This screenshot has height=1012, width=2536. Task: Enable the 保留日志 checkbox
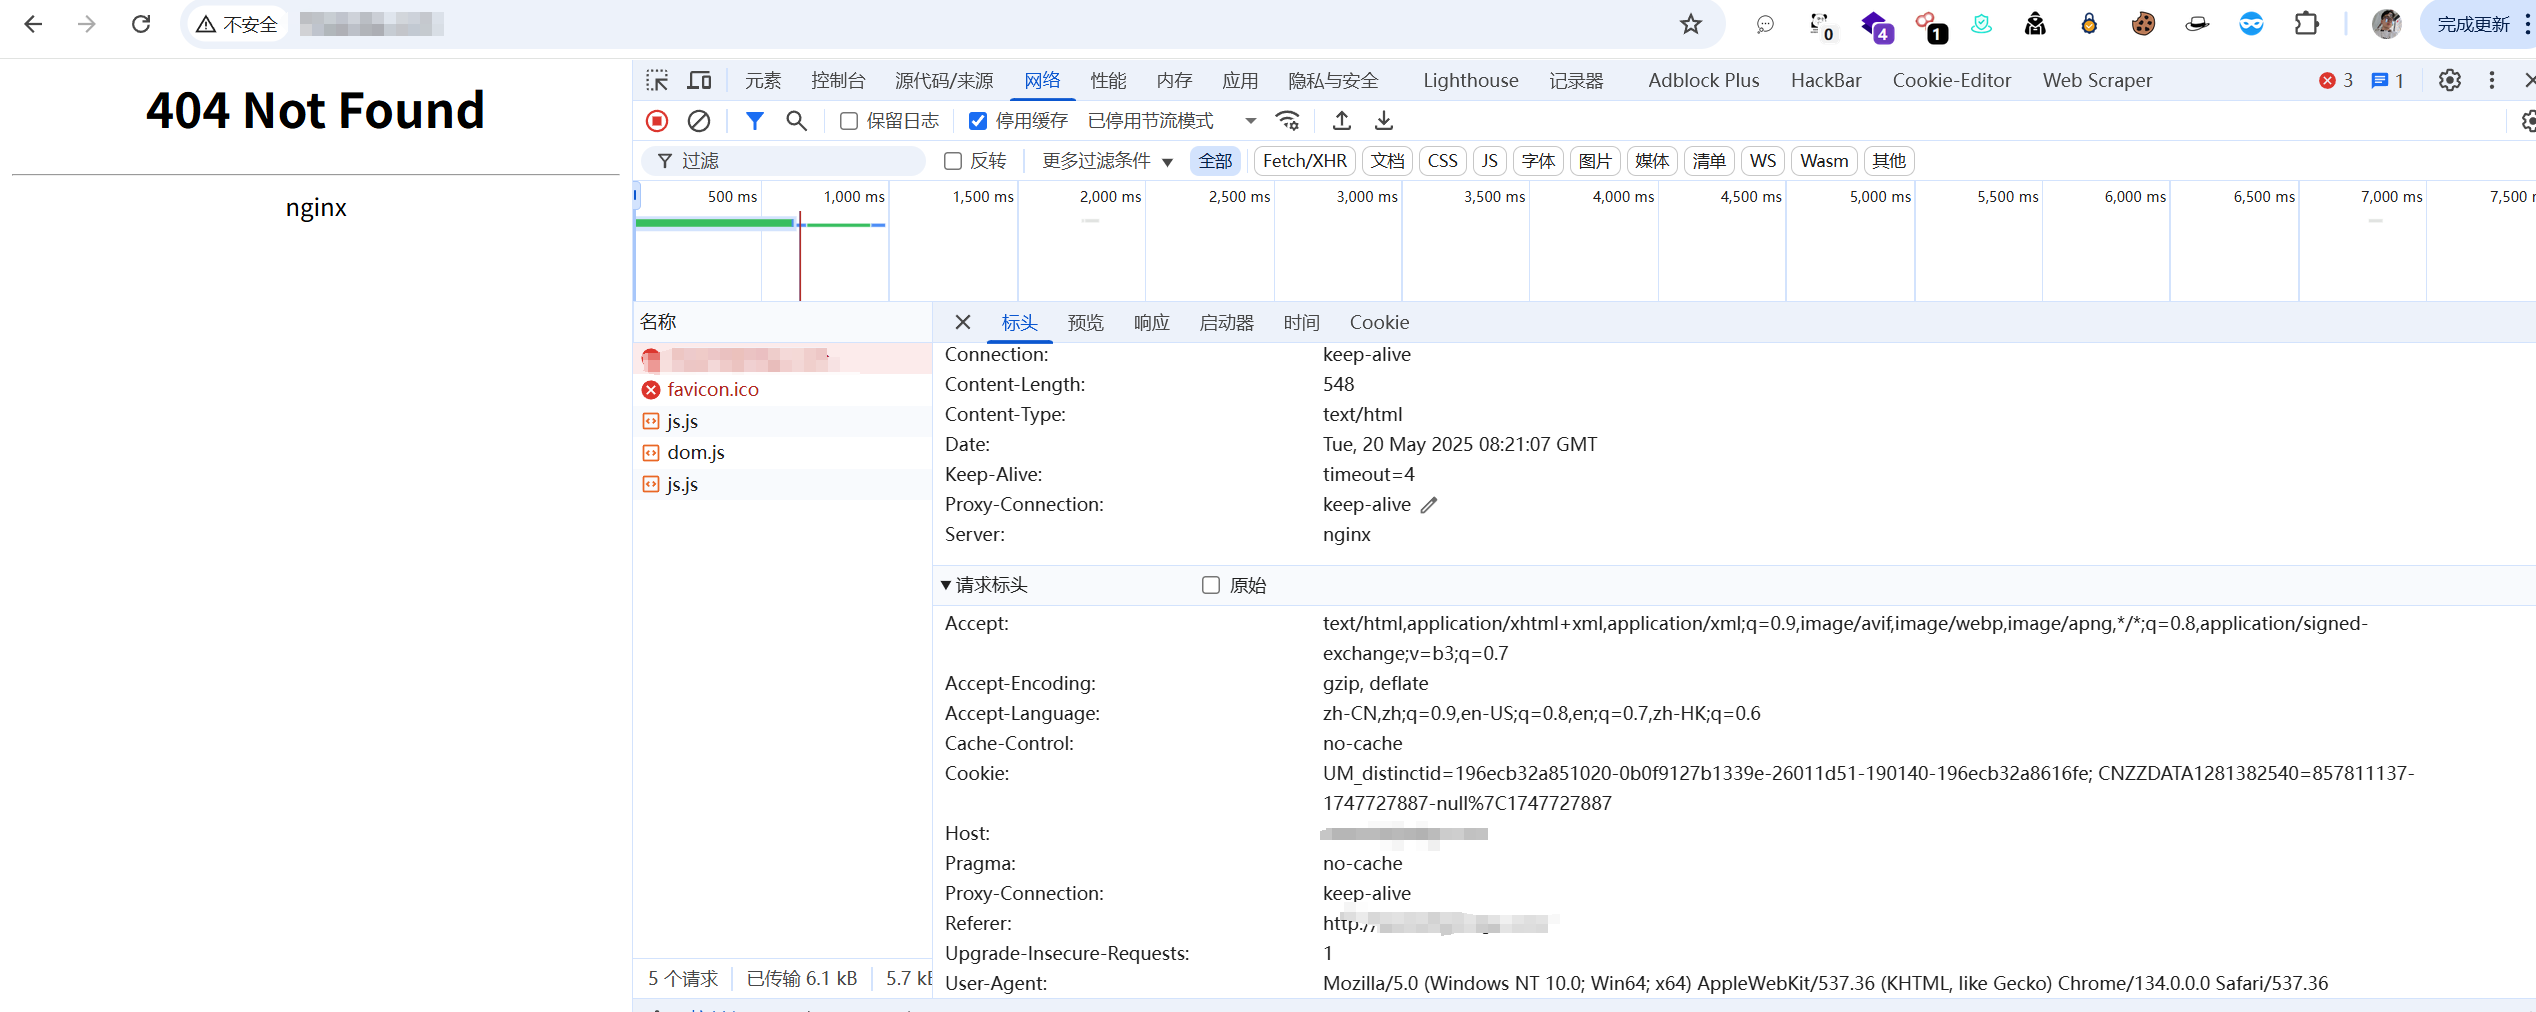tap(849, 121)
